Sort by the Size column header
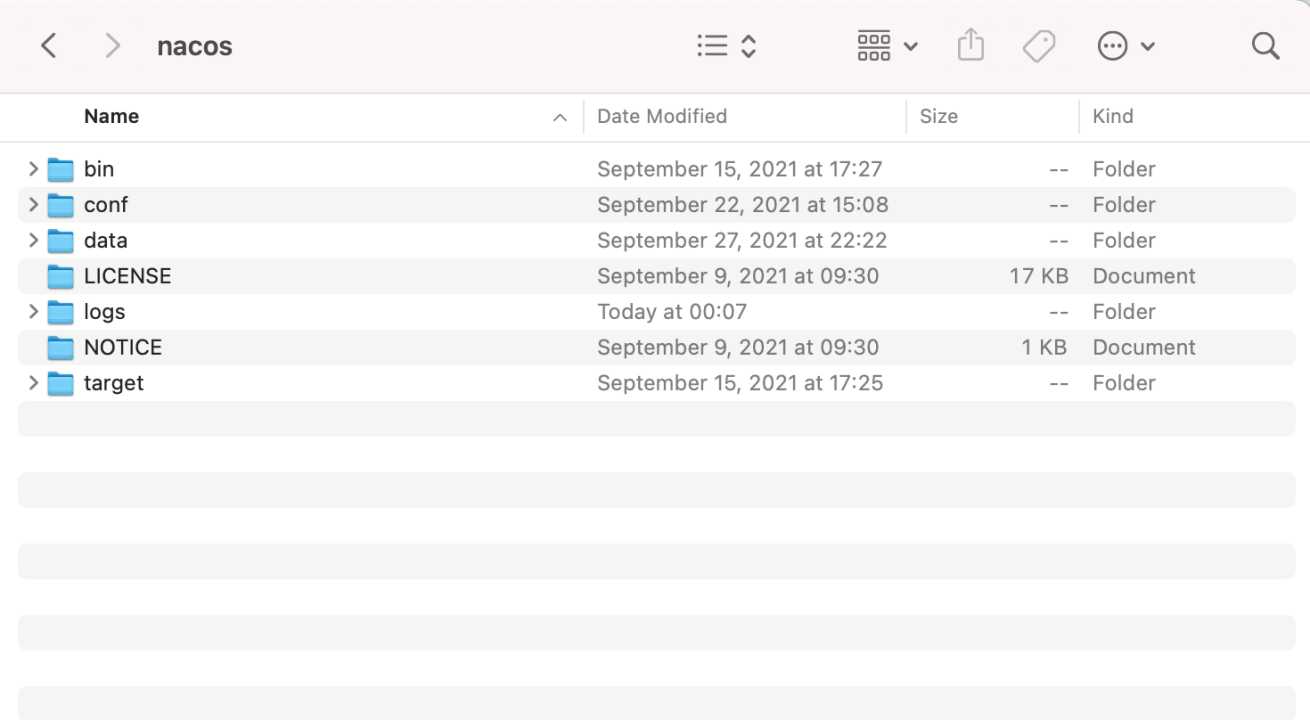This screenshot has width=1310, height=720. pyautogui.click(x=939, y=116)
